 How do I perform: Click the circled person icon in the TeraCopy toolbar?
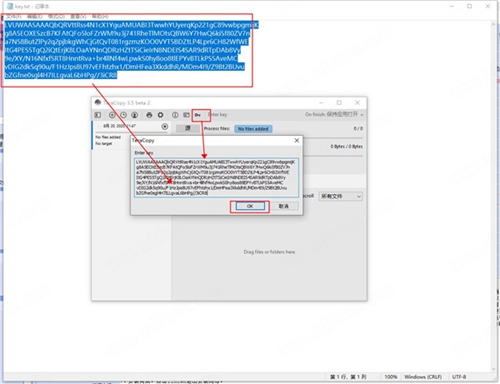(135, 115)
